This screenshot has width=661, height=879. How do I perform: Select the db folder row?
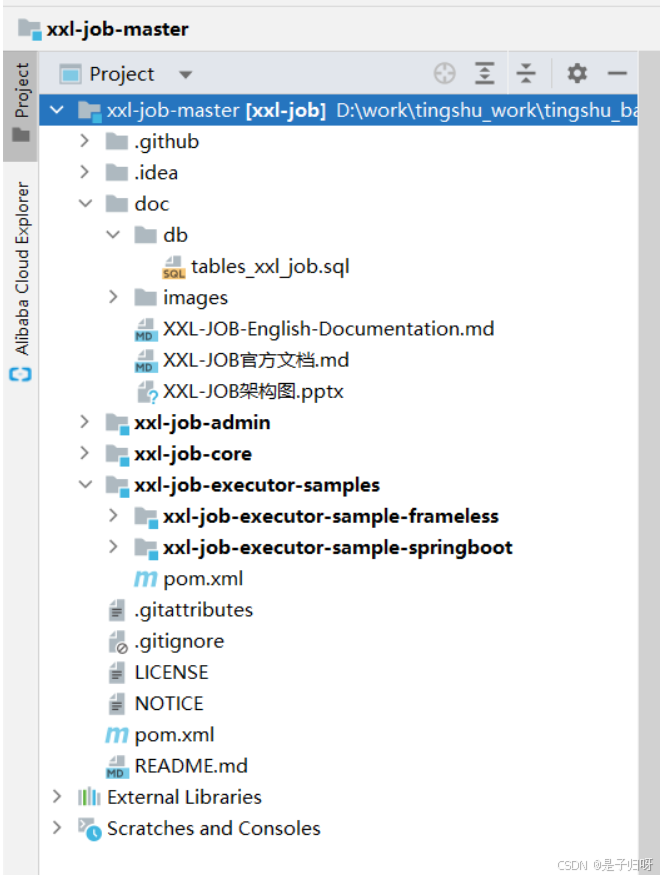pos(338,235)
